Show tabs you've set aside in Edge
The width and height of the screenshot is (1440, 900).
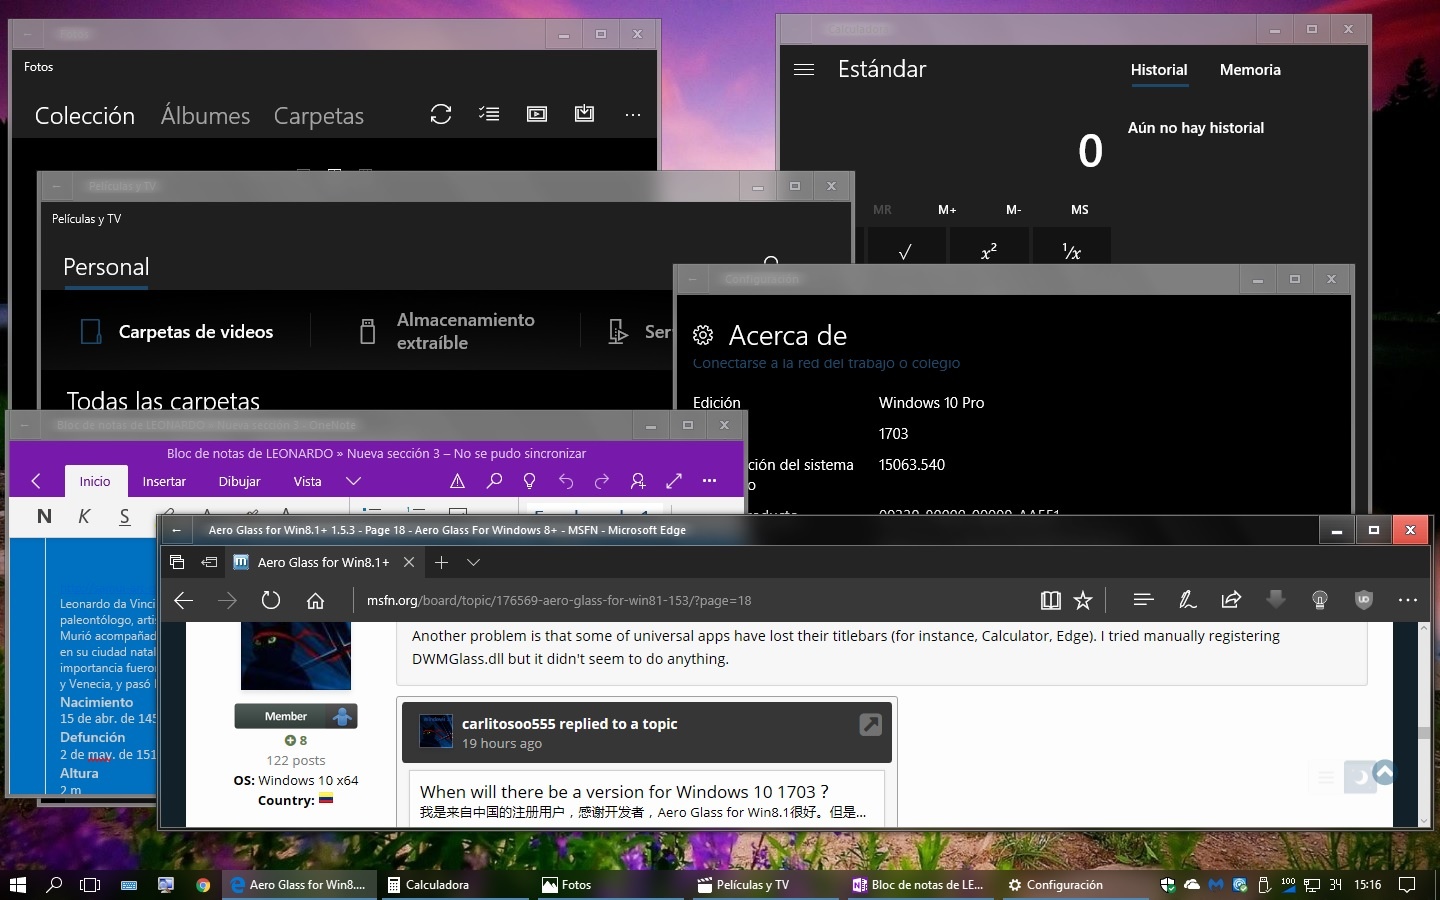177,562
